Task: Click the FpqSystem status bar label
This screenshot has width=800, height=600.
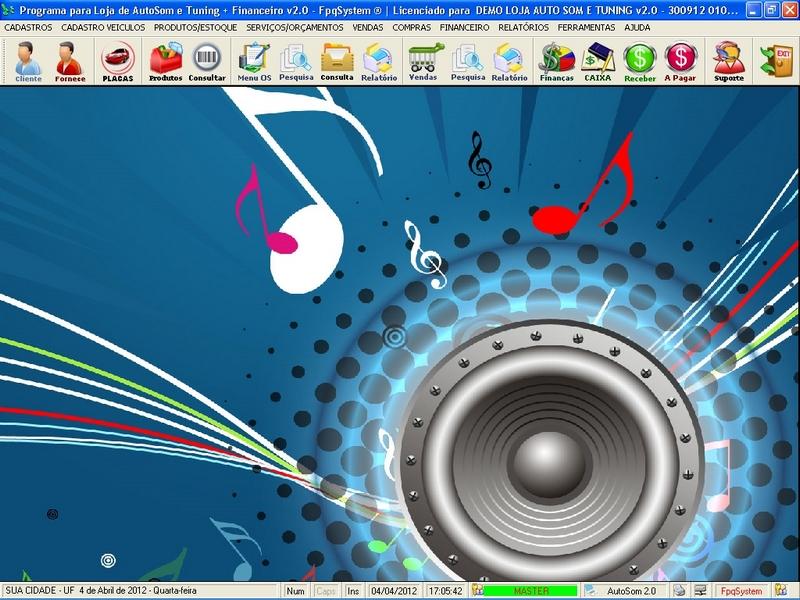Action: pyautogui.click(x=741, y=591)
